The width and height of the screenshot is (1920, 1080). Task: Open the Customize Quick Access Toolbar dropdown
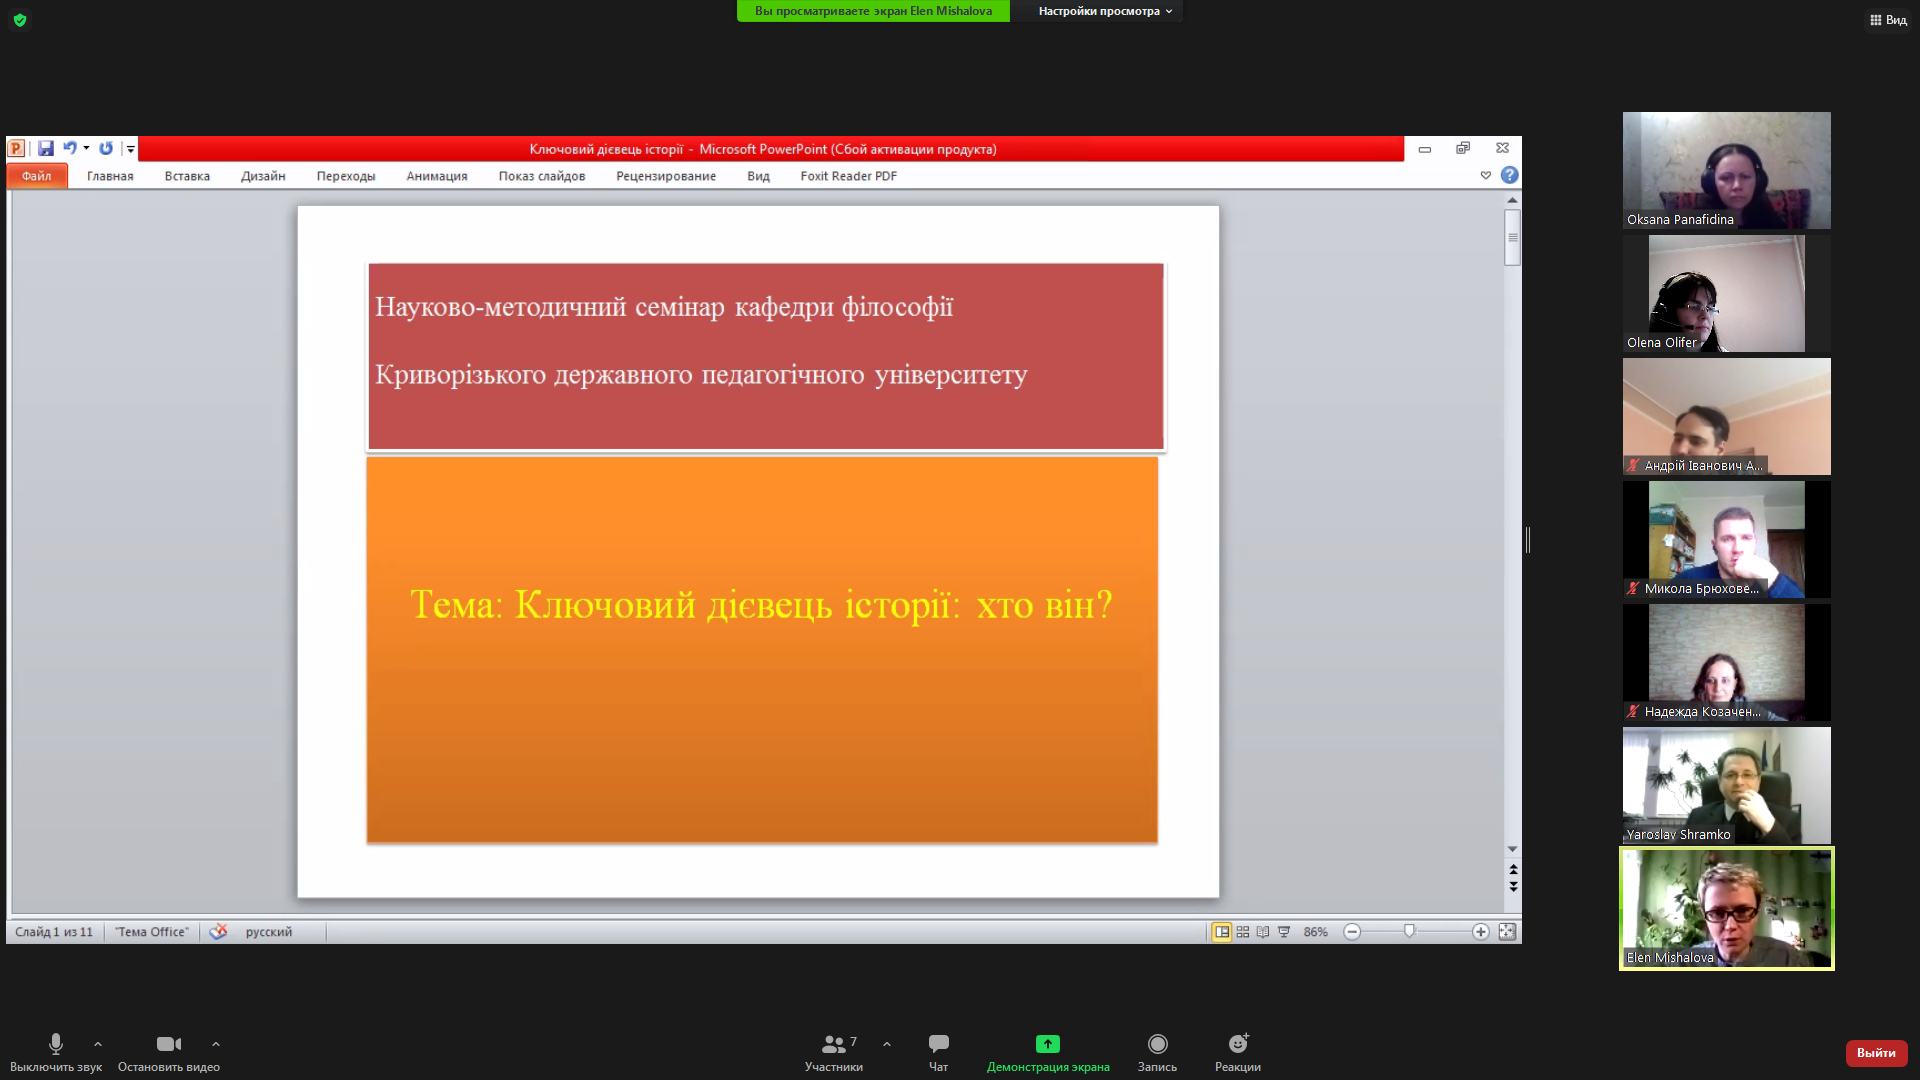130,149
